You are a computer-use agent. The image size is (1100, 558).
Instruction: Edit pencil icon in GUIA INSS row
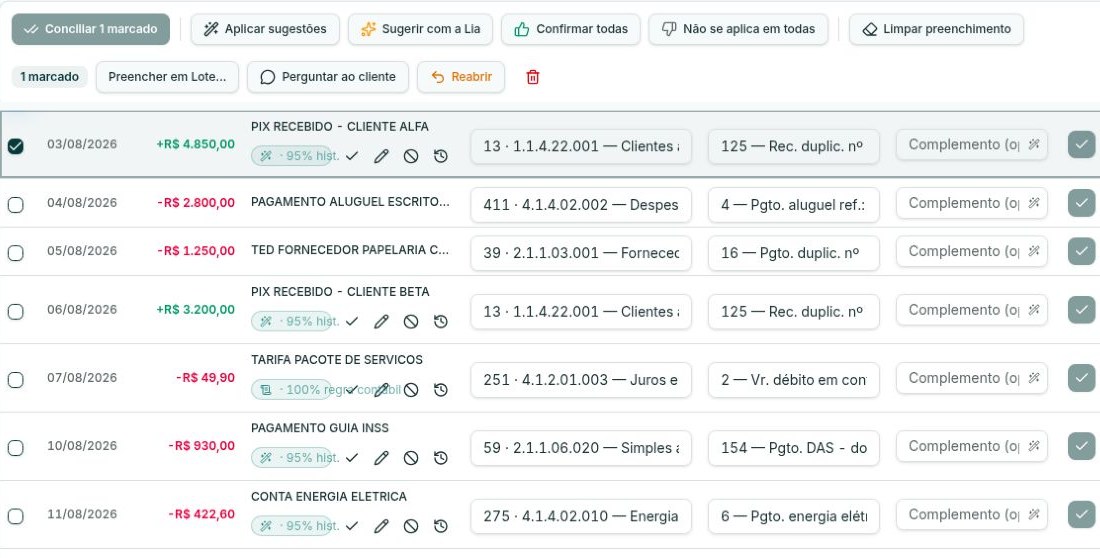[x=381, y=458]
